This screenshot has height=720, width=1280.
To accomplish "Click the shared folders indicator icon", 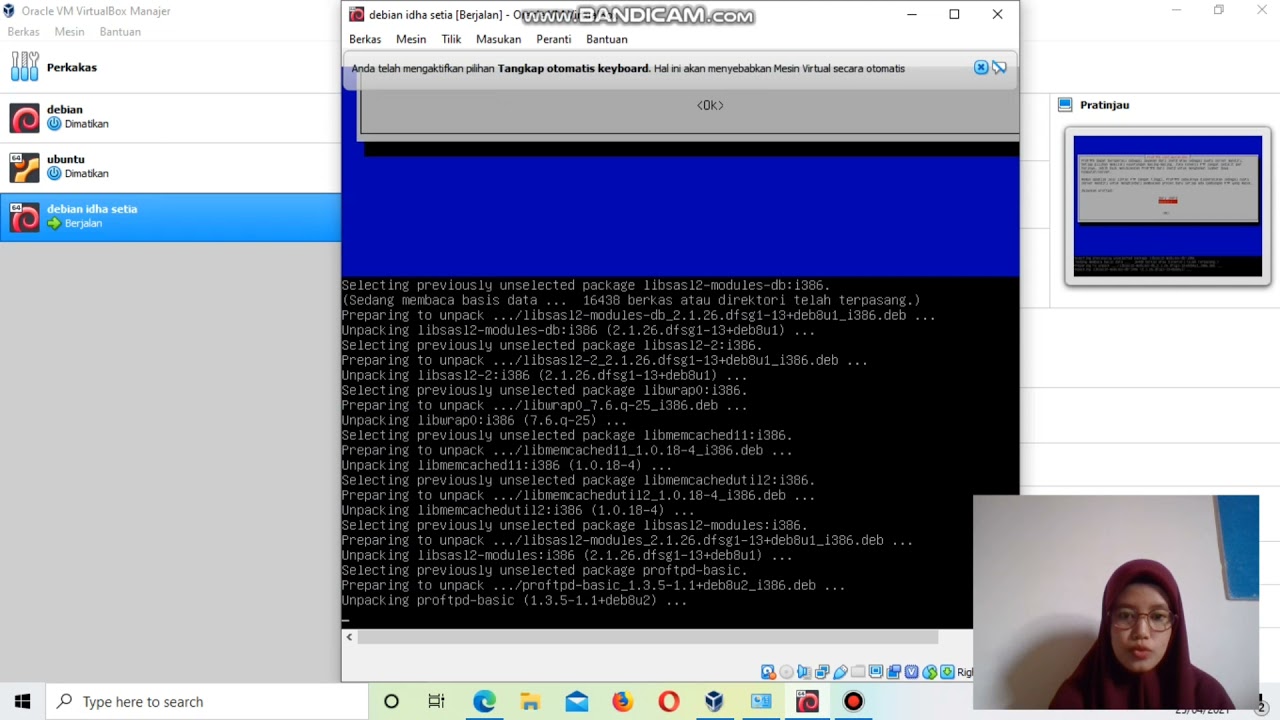I will click(858, 672).
